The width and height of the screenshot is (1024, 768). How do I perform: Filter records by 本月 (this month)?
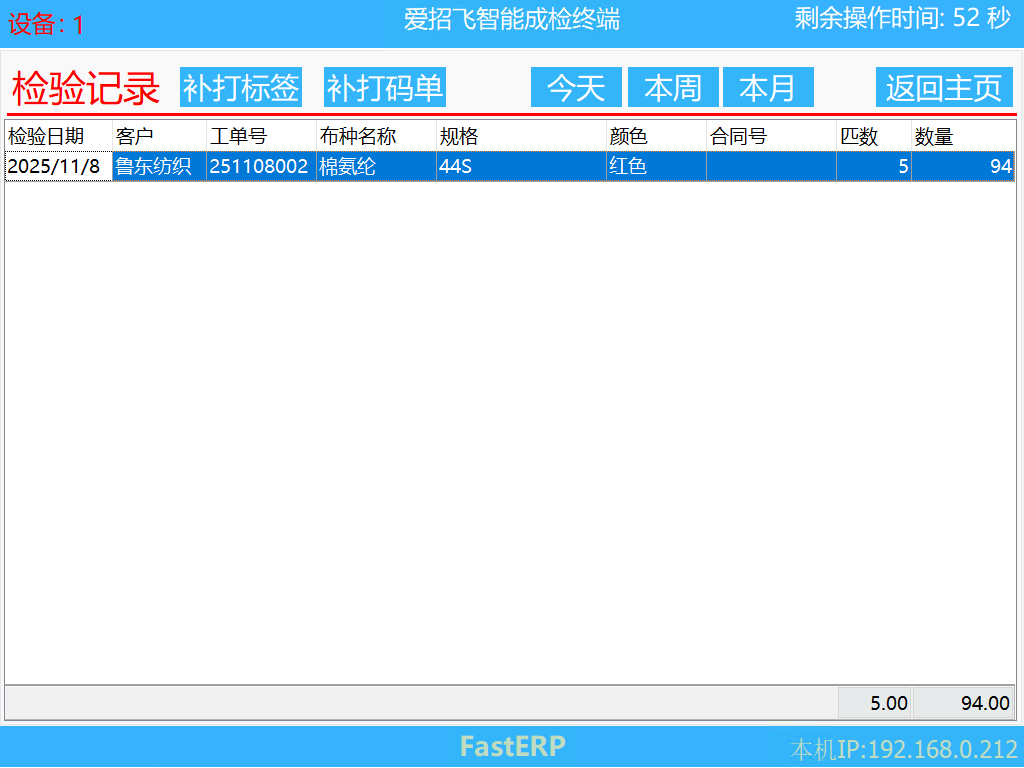[768, 88]
